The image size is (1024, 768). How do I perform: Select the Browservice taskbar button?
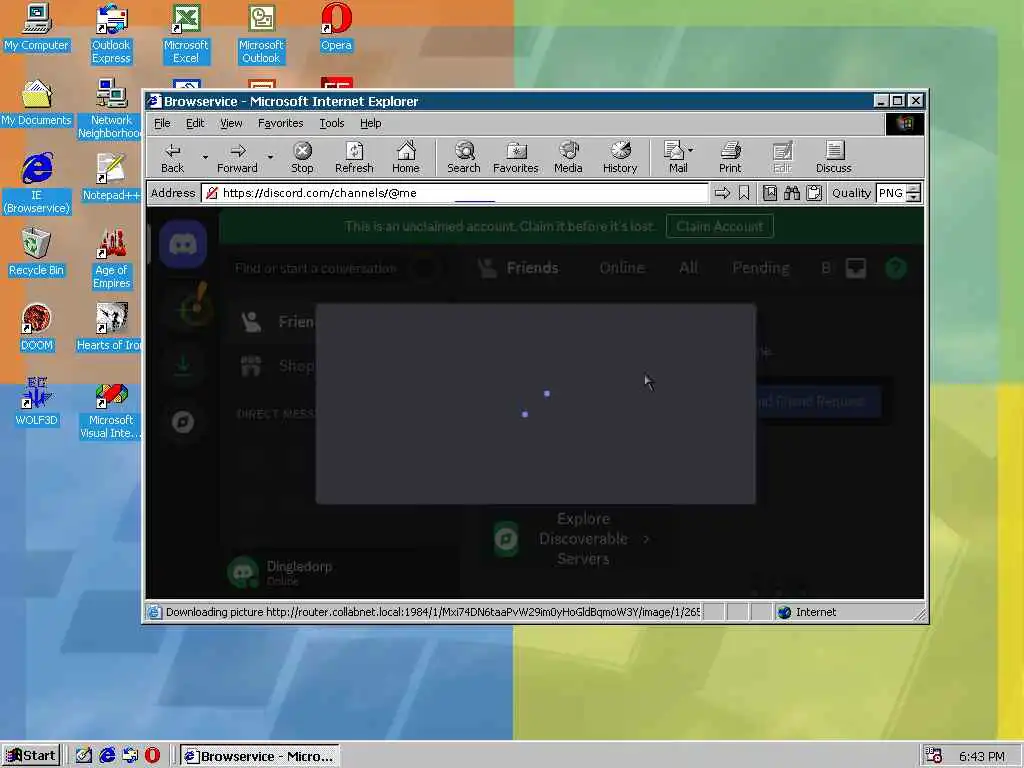[x=259, y=756]
